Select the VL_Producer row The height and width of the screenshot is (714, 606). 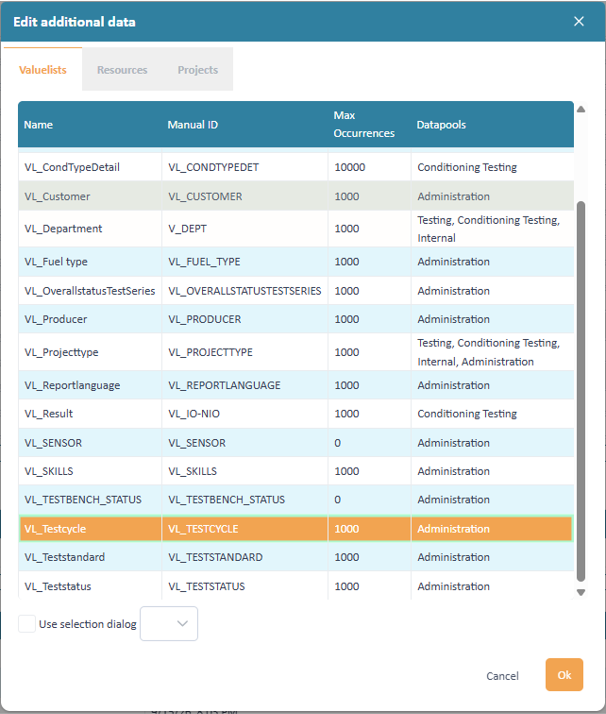[296, 319]
